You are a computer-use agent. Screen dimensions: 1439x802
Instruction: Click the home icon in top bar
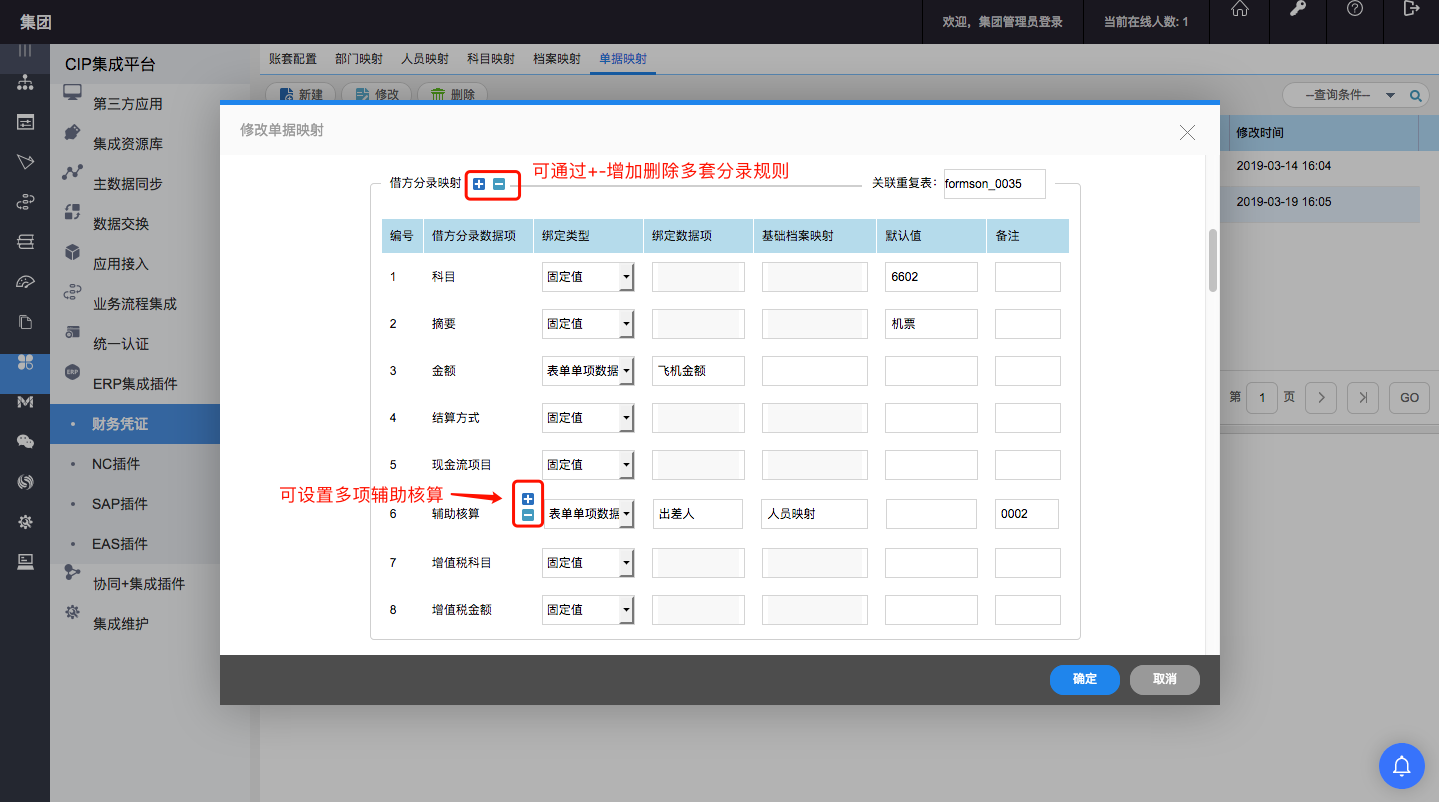click(x=1239, y=9)
